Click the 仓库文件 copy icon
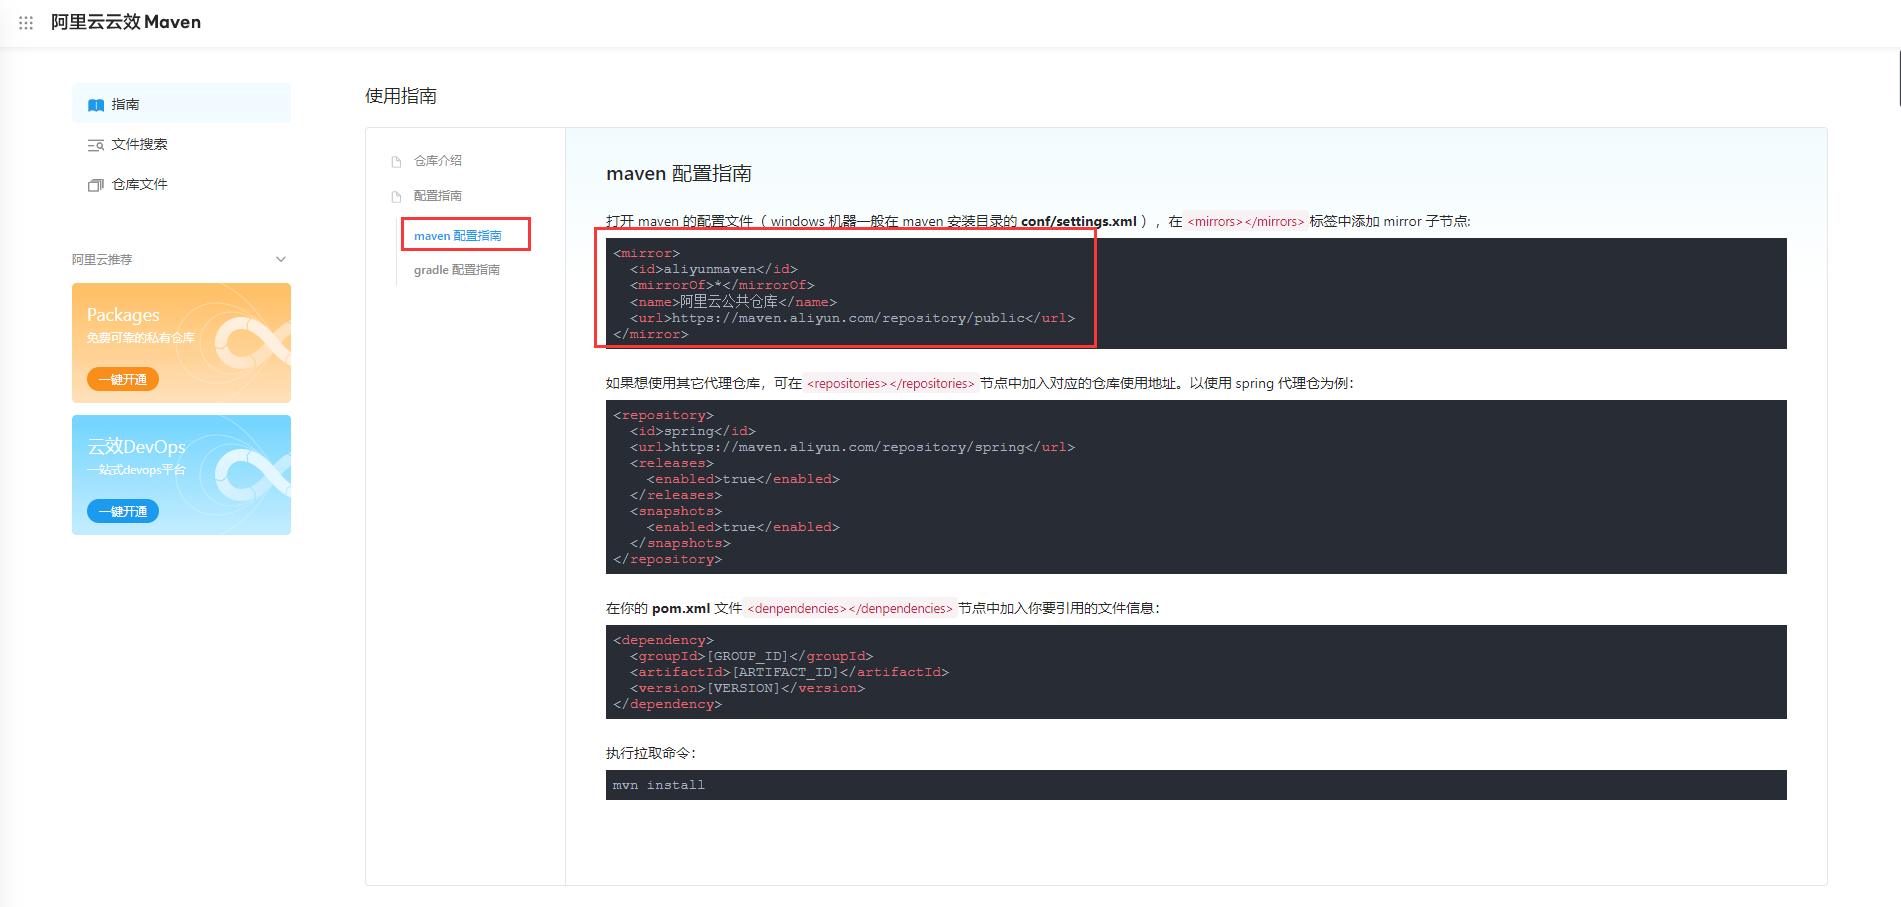1901x907 pixels. pyautogui.click(x=96, y=185)
